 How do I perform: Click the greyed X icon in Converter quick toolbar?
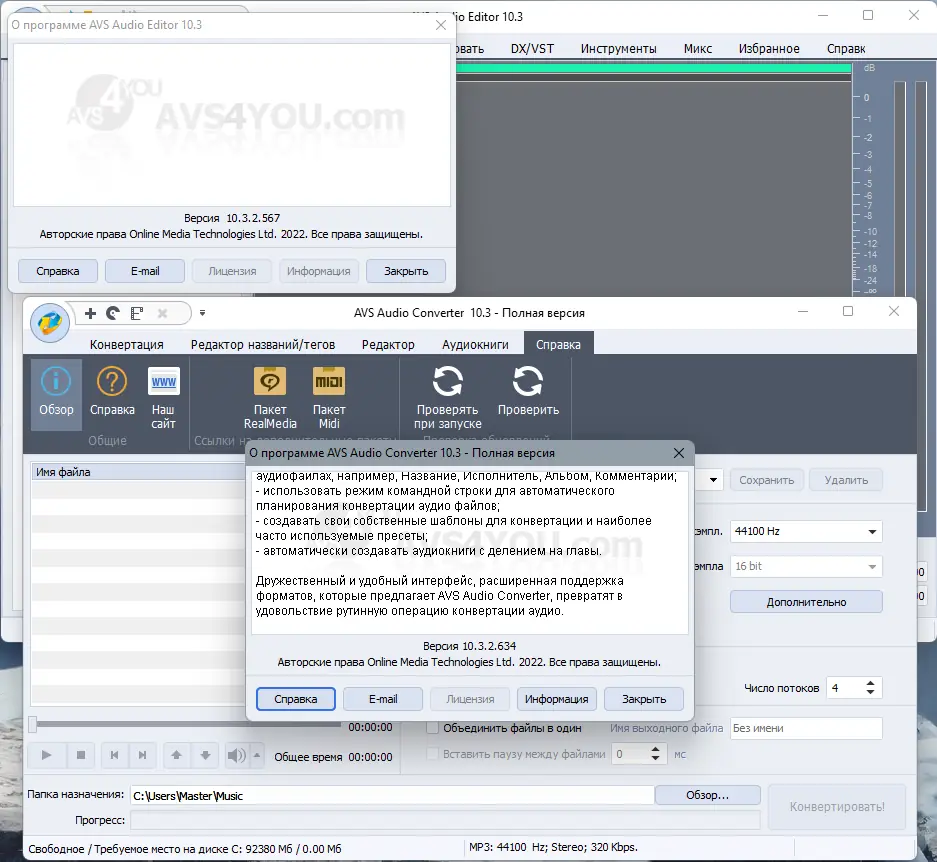pyautogui.click(x=162, y=313)
